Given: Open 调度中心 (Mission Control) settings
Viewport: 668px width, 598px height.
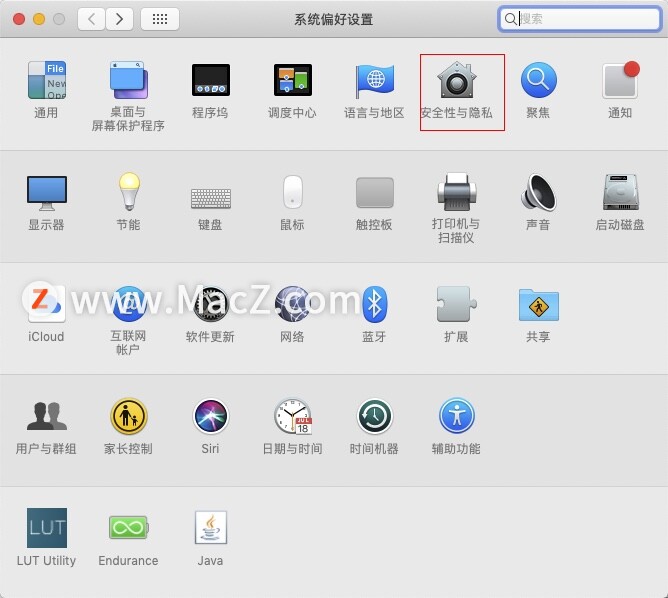Looking at the screenshot, I should click(x=293, y=80).
